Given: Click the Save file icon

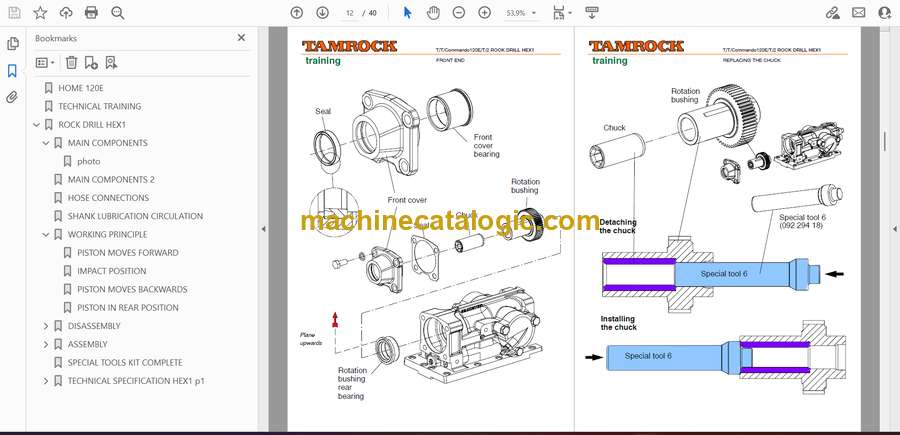Looking at the screenshot, I should click(14, 13).
